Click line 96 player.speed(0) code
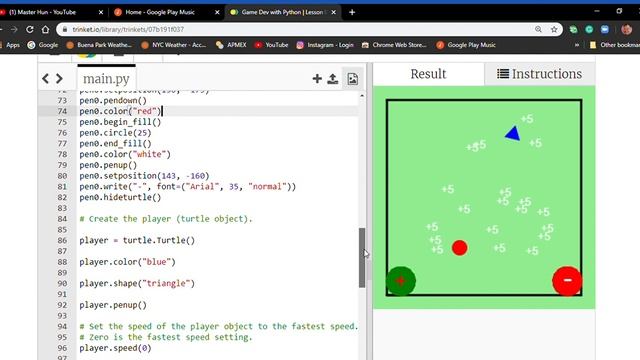This screenshot has height=360, width=640. coord(115,348)
